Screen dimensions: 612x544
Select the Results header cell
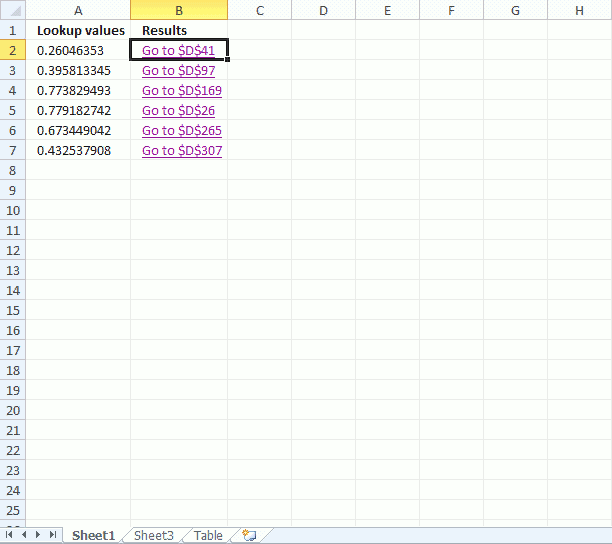179,30
